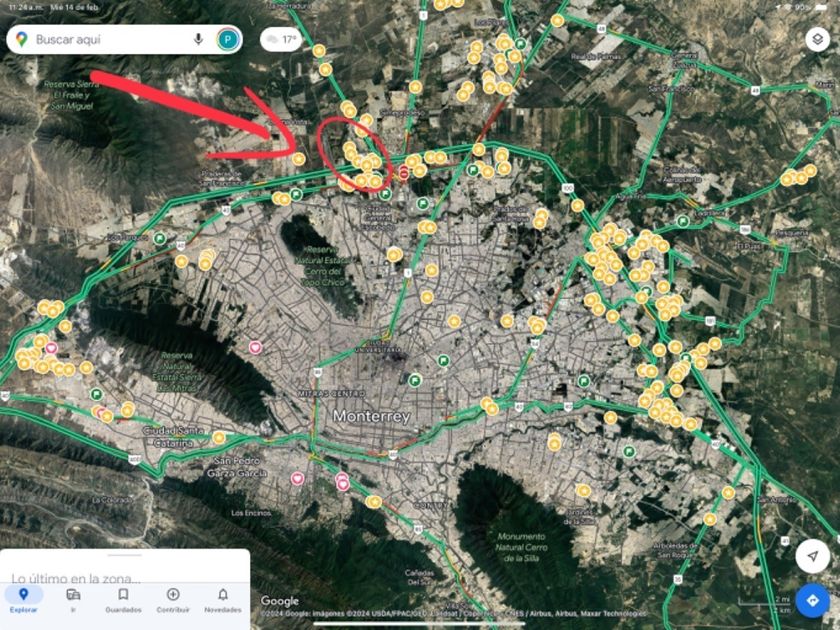Switch to the Ir tab
Viewport: 840px width, 630px height.
click(73, 600)
